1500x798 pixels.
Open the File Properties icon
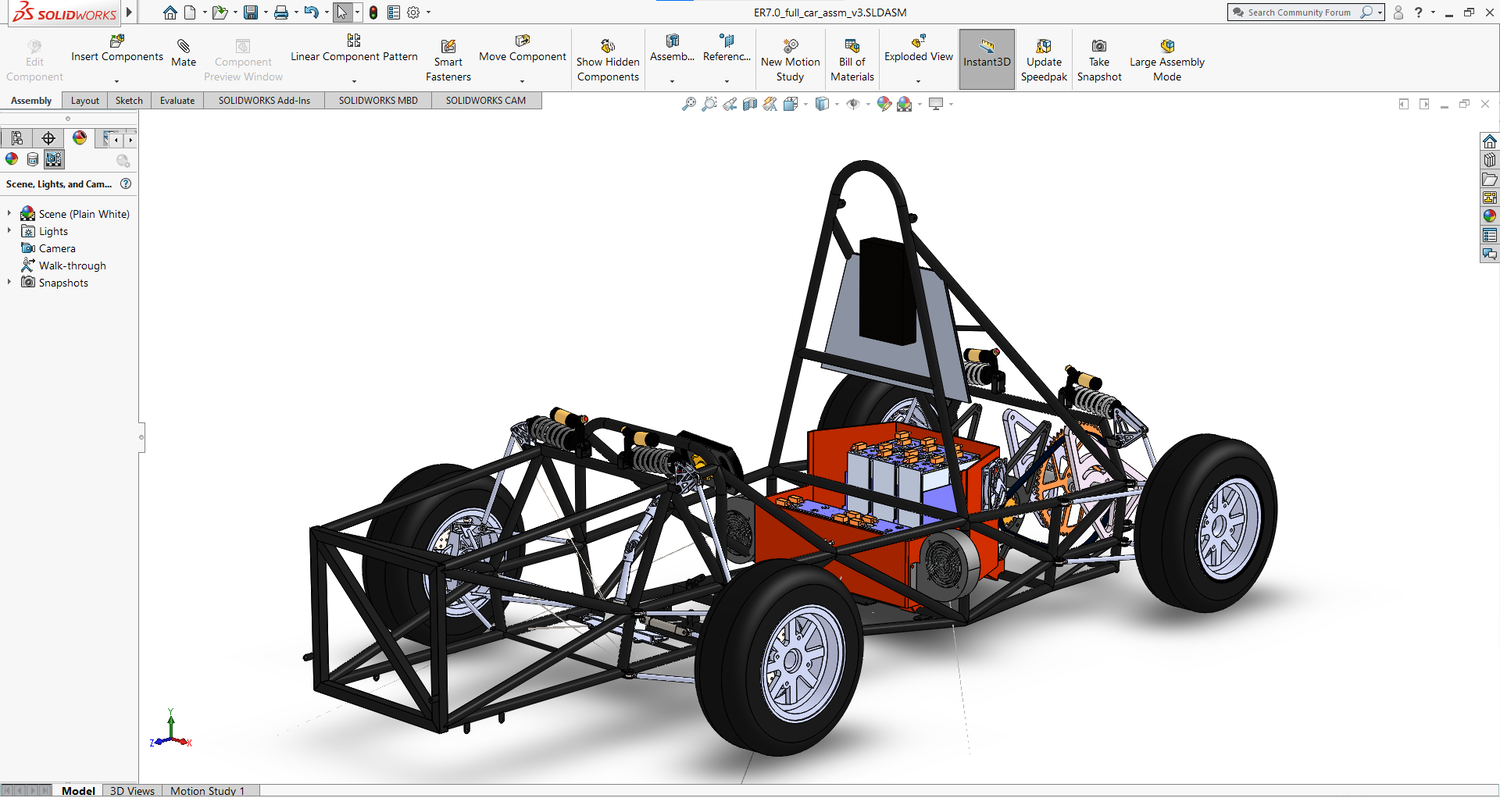[393, 12]
